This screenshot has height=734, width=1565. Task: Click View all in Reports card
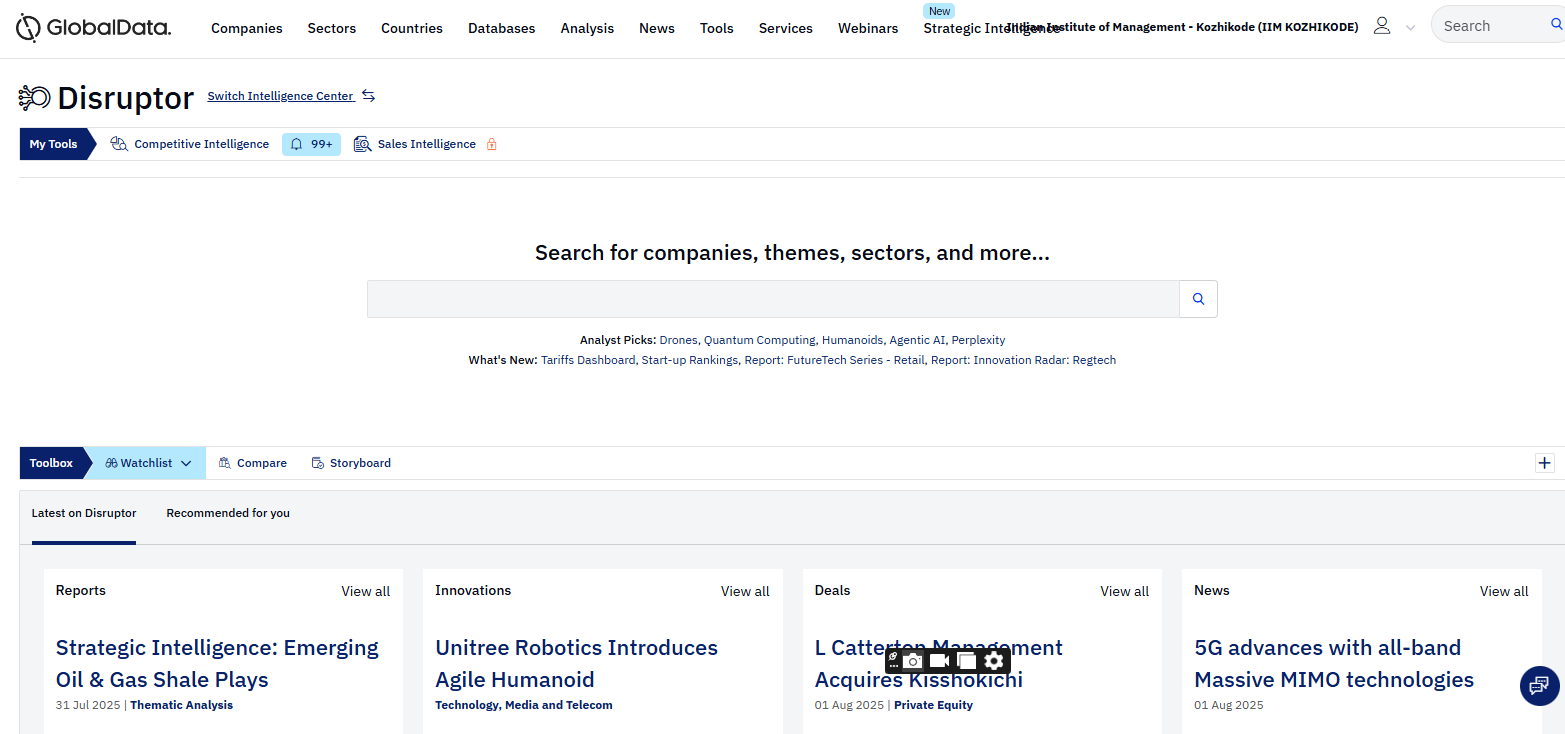[x=365, y=591]
